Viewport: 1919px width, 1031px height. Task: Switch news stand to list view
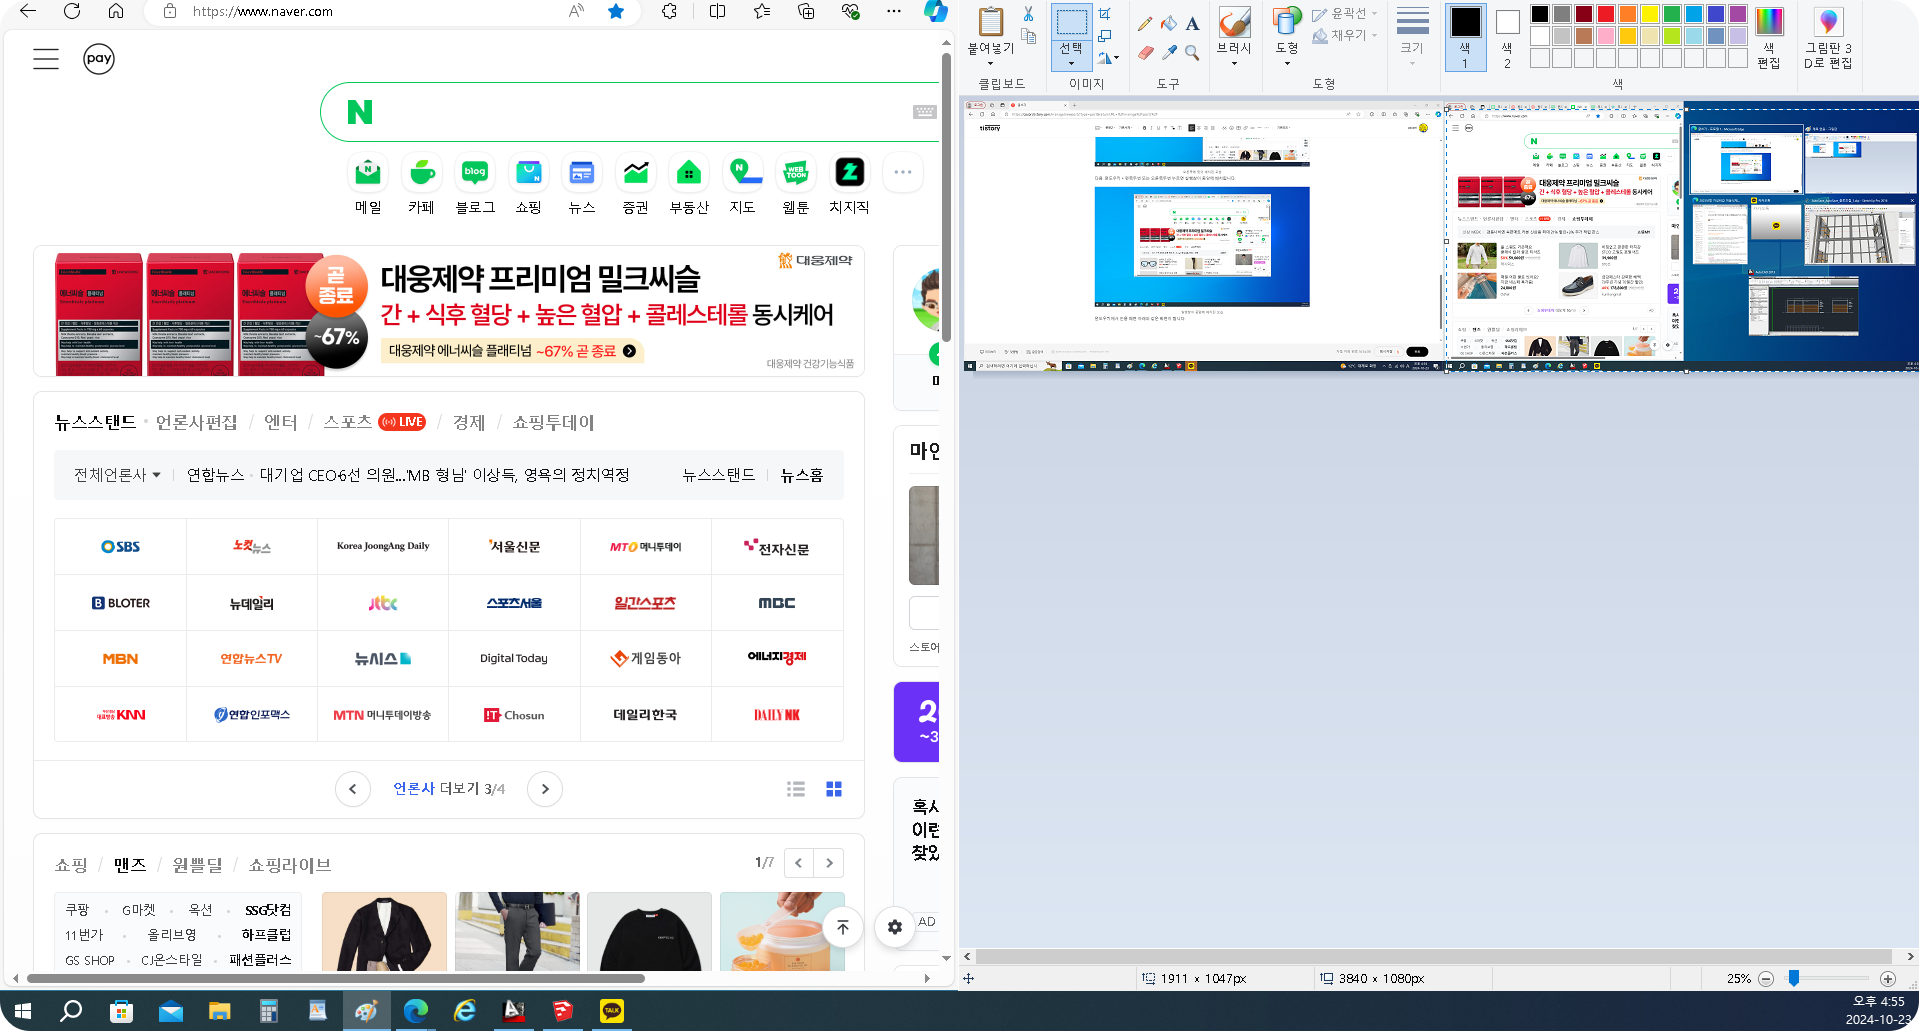[796, 789]
